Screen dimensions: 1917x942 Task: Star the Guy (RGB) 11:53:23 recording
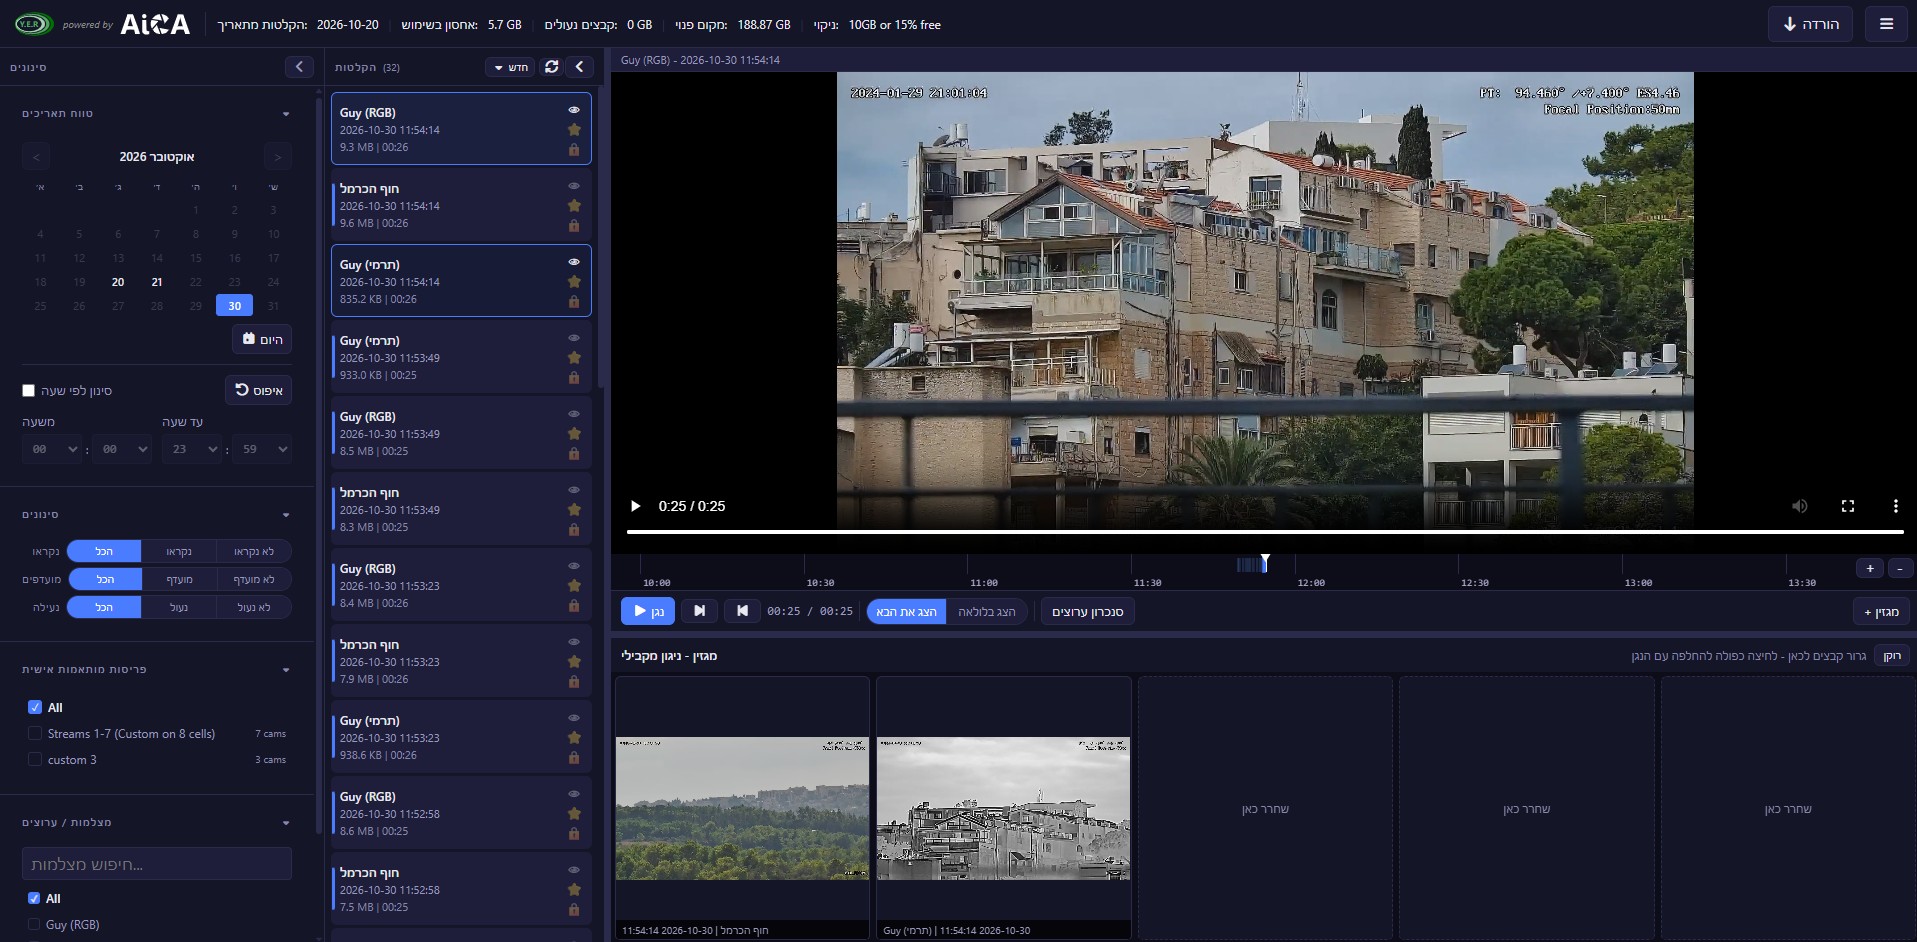[574, 586]
